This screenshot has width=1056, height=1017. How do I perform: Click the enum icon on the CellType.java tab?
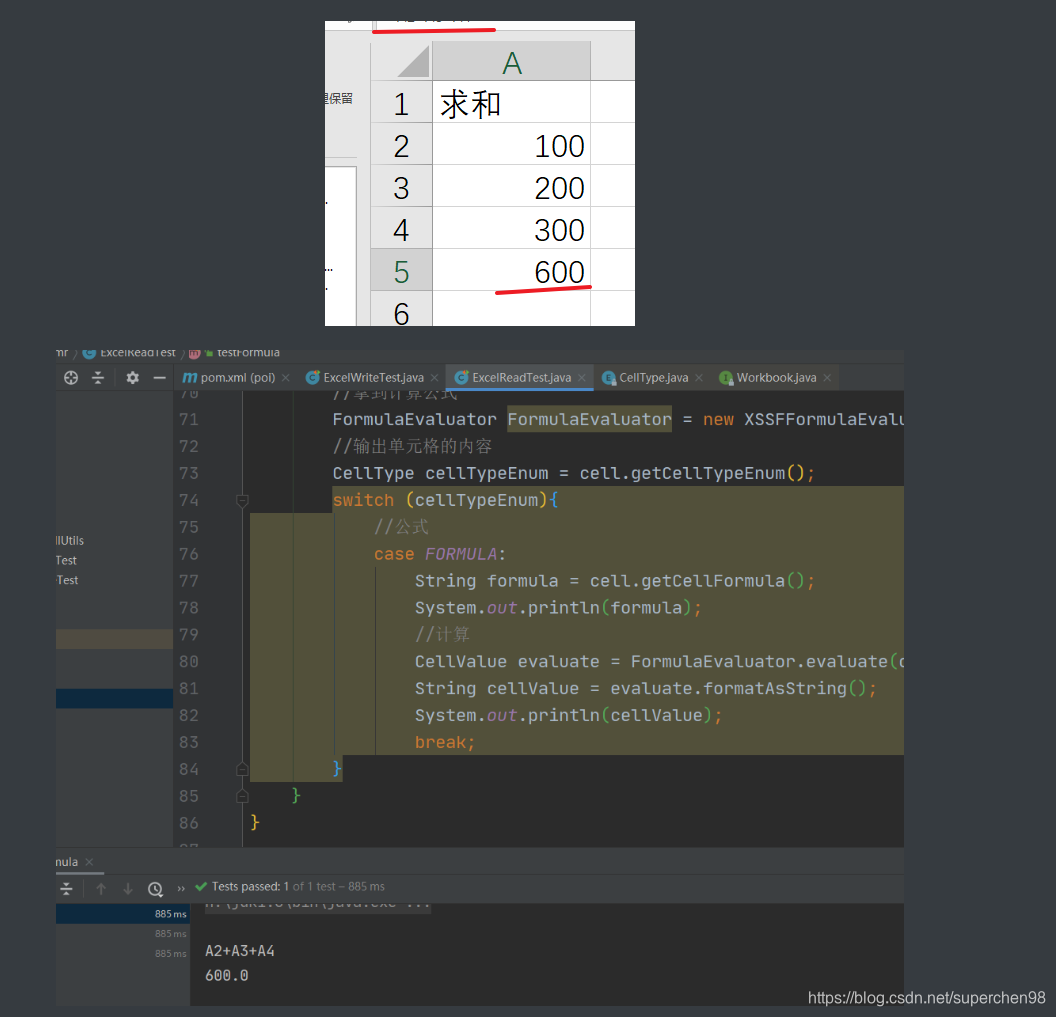click(x=609, y=378)
